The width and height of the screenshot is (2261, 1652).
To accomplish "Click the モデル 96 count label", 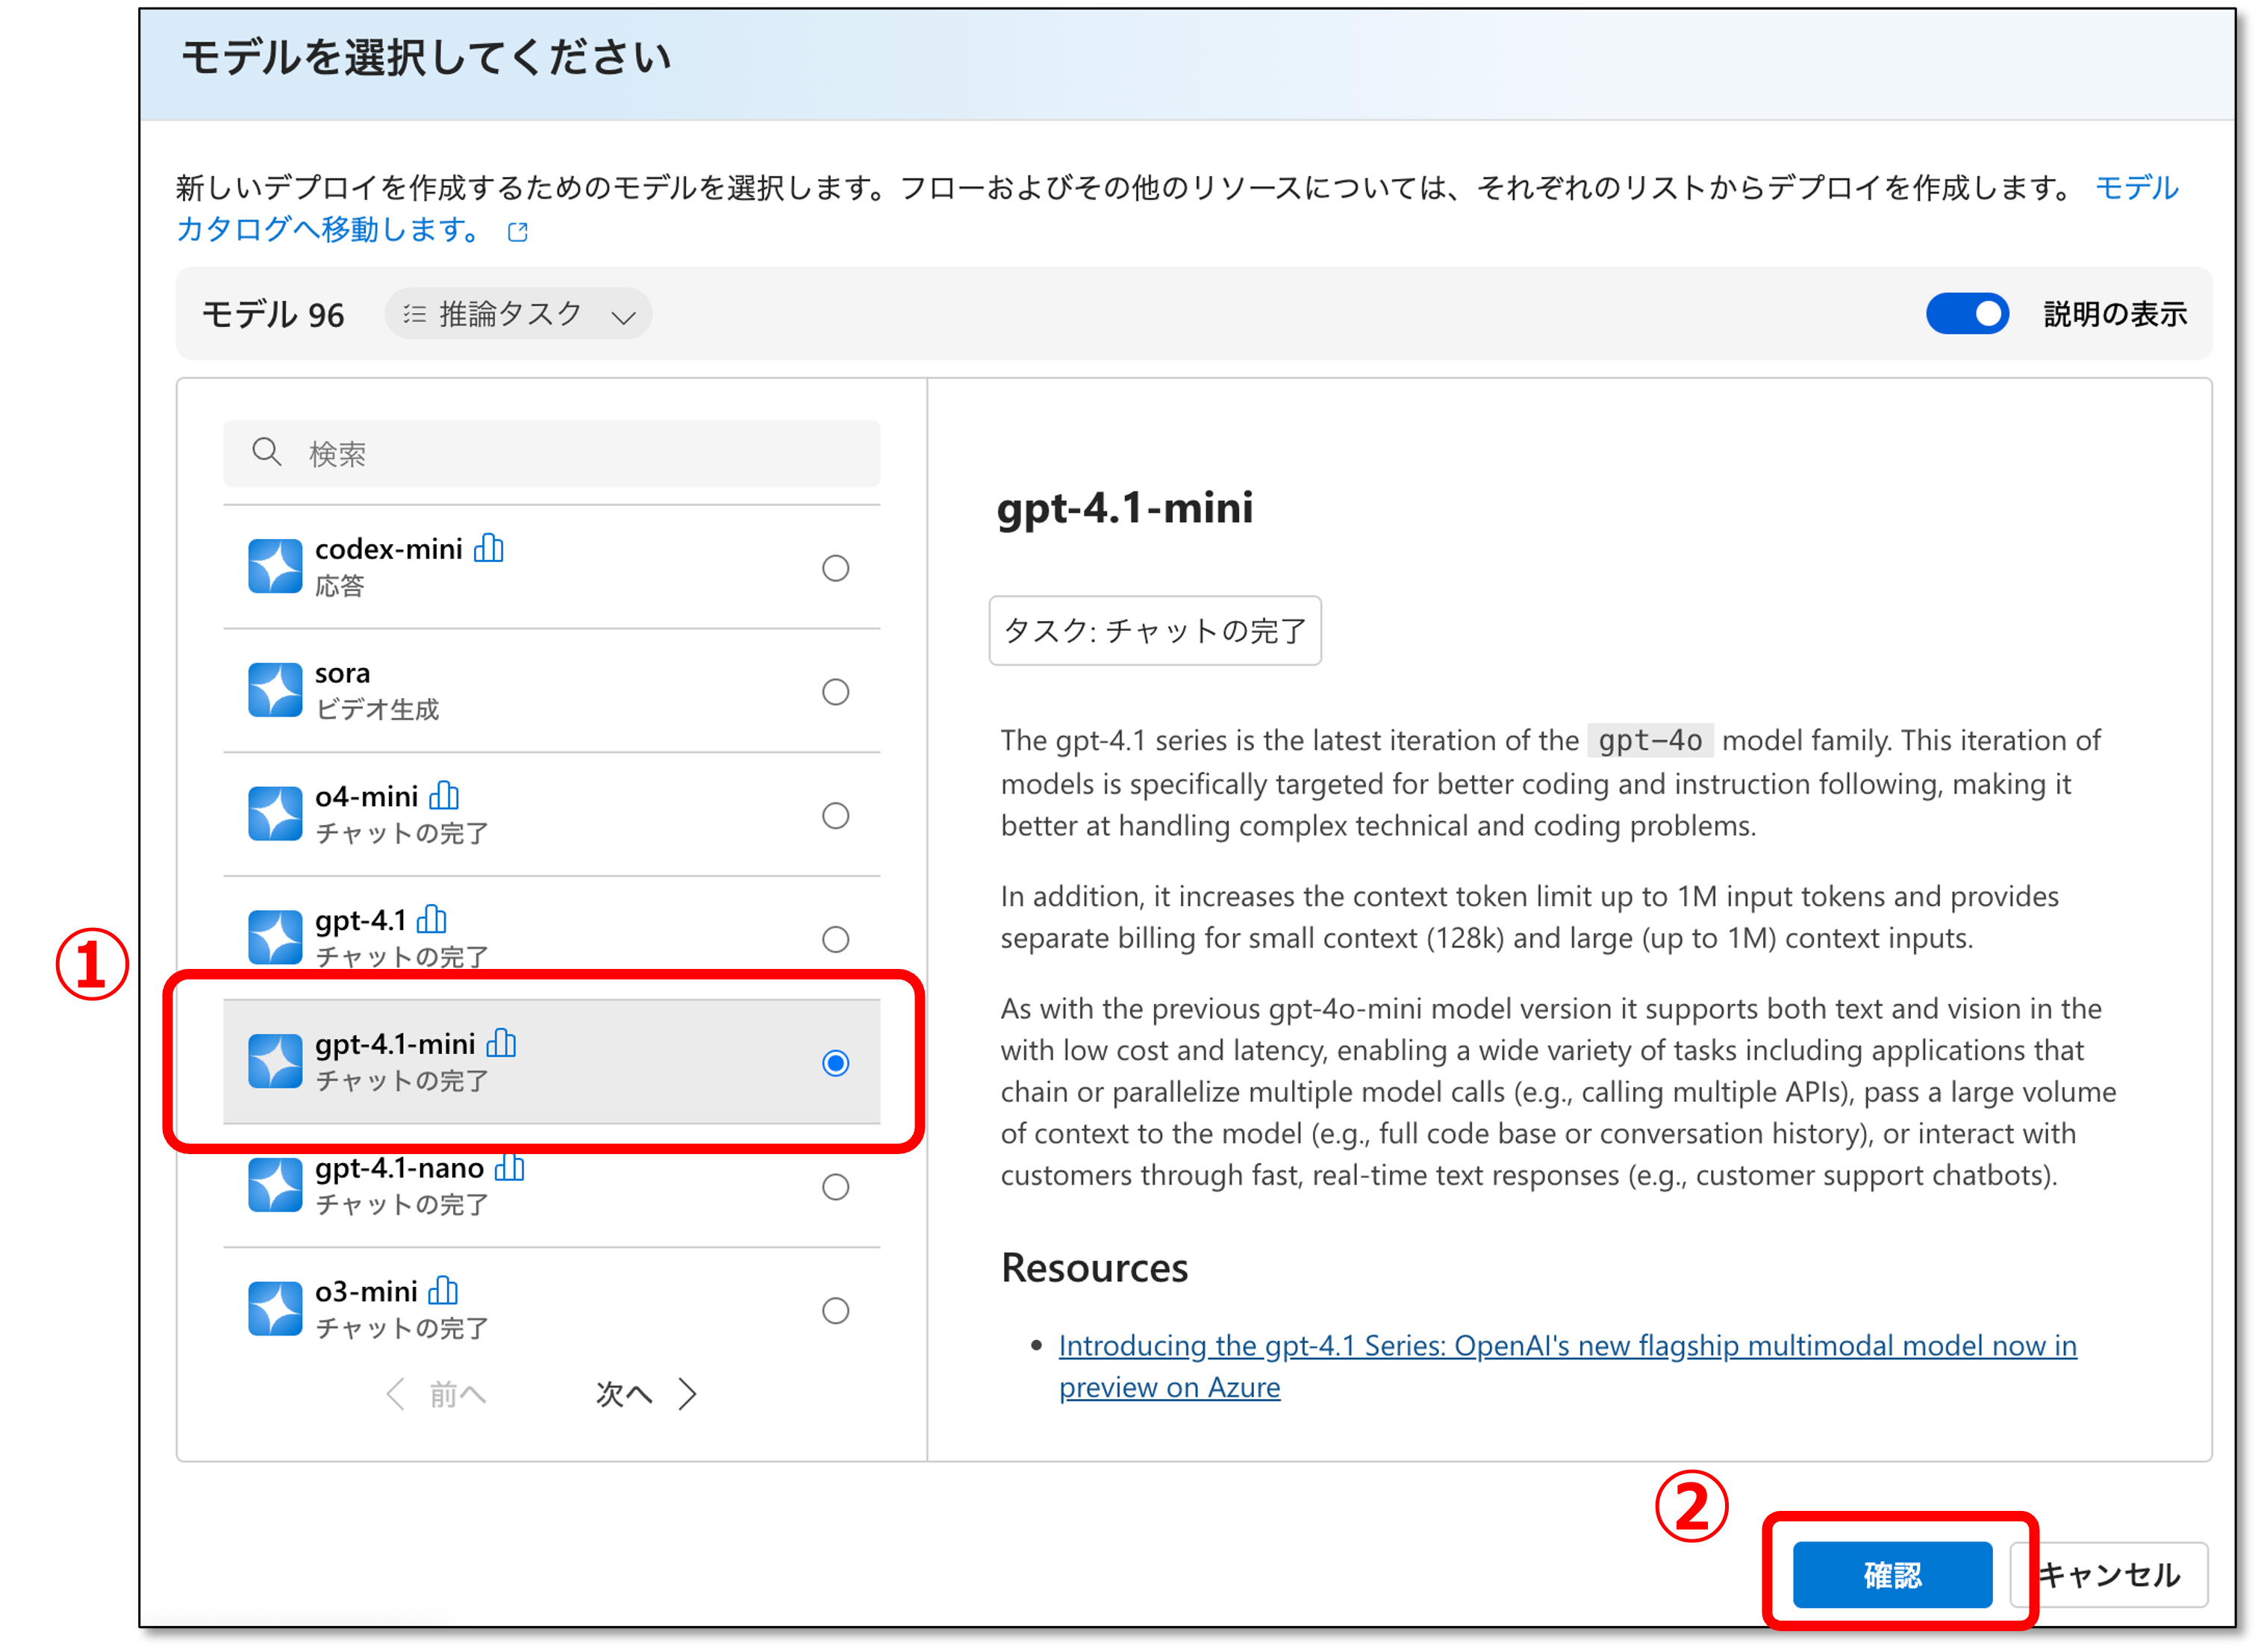I will pyautogui.click(x=273, y=315).
